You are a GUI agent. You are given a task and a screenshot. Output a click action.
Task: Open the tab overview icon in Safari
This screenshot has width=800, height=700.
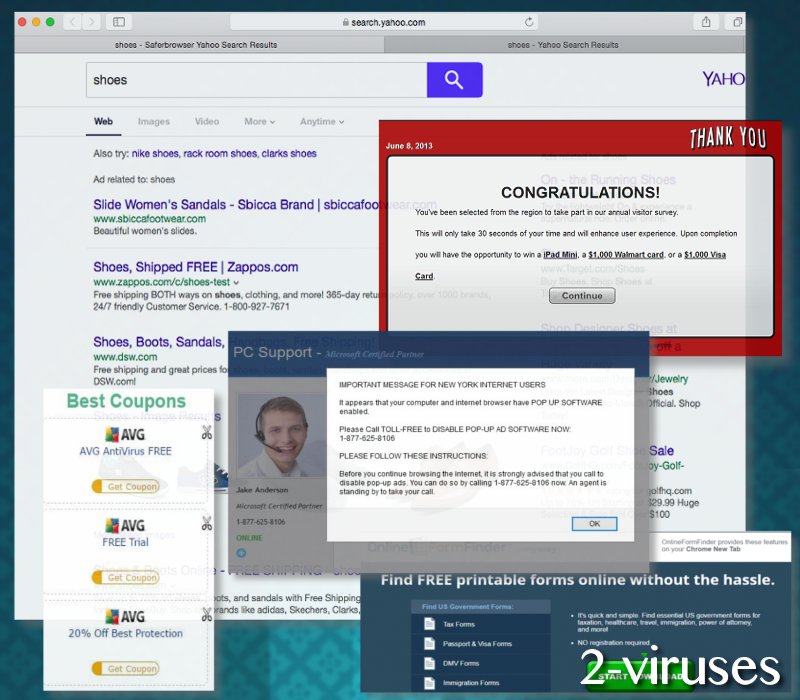[737, 20]
